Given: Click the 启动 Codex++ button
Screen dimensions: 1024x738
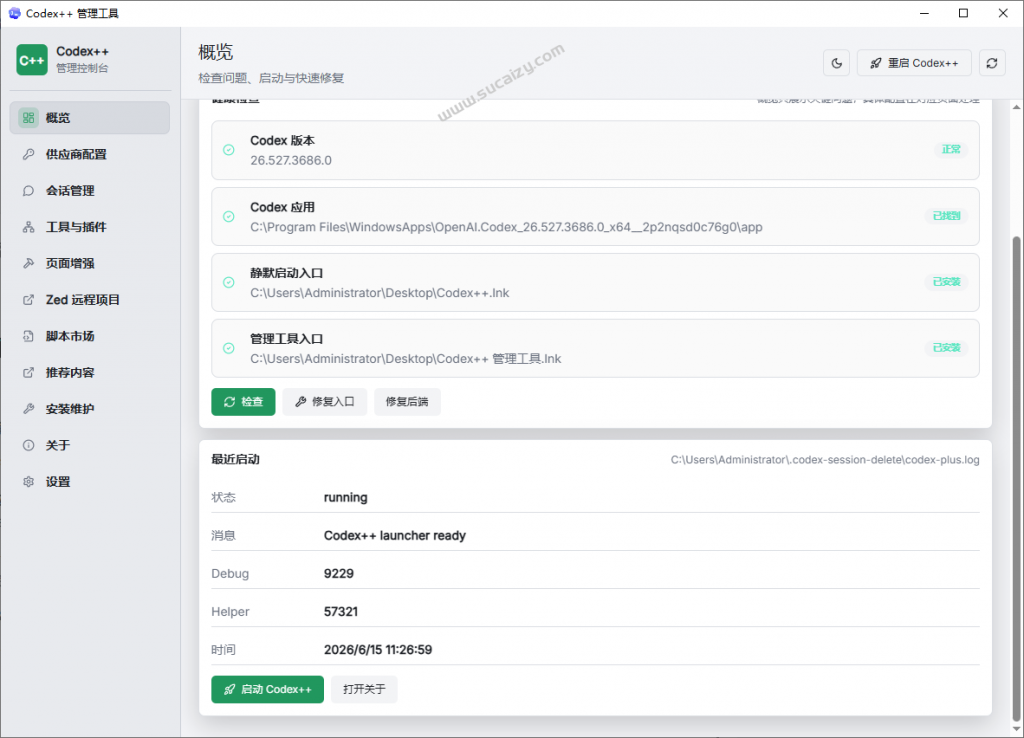Looking at the screenshot, I should click(x=267, y=689).
